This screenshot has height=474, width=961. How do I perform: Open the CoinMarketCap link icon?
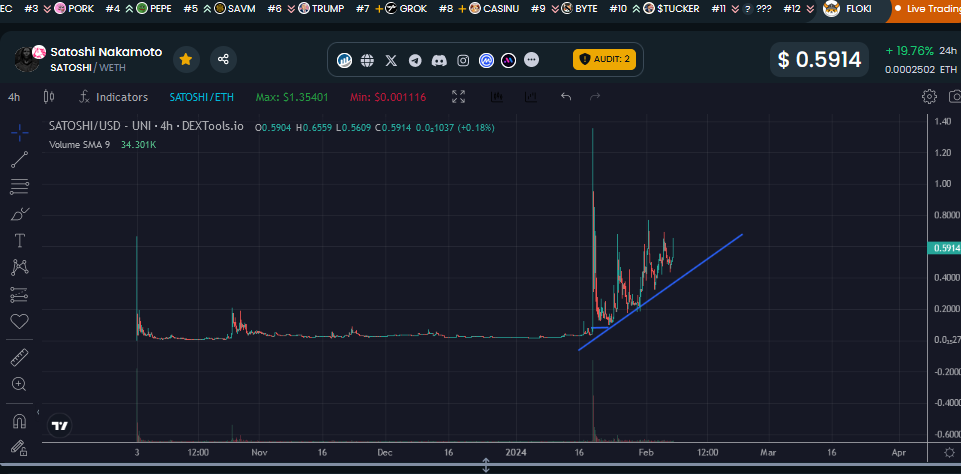pyautogui.click(x=487, y=60)
